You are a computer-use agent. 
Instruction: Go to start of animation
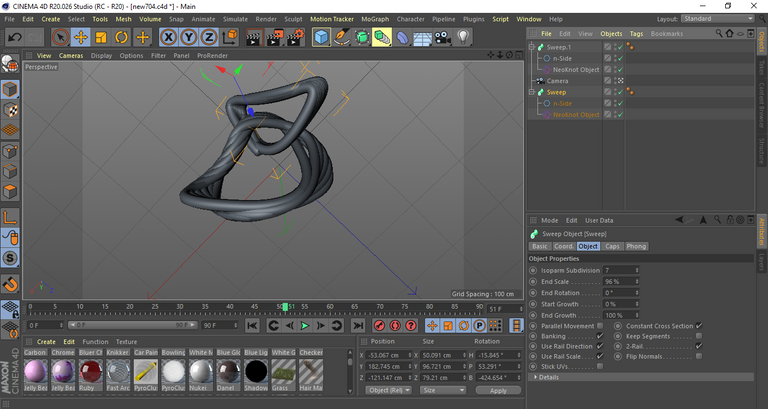point(252,325)
